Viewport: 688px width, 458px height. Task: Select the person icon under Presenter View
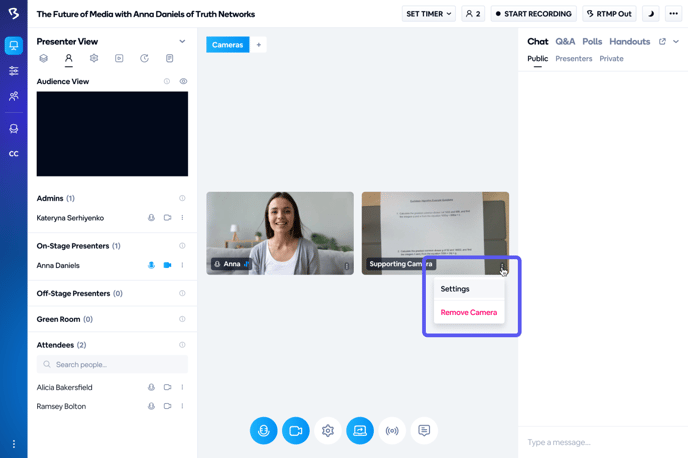[x=68, y=58]
